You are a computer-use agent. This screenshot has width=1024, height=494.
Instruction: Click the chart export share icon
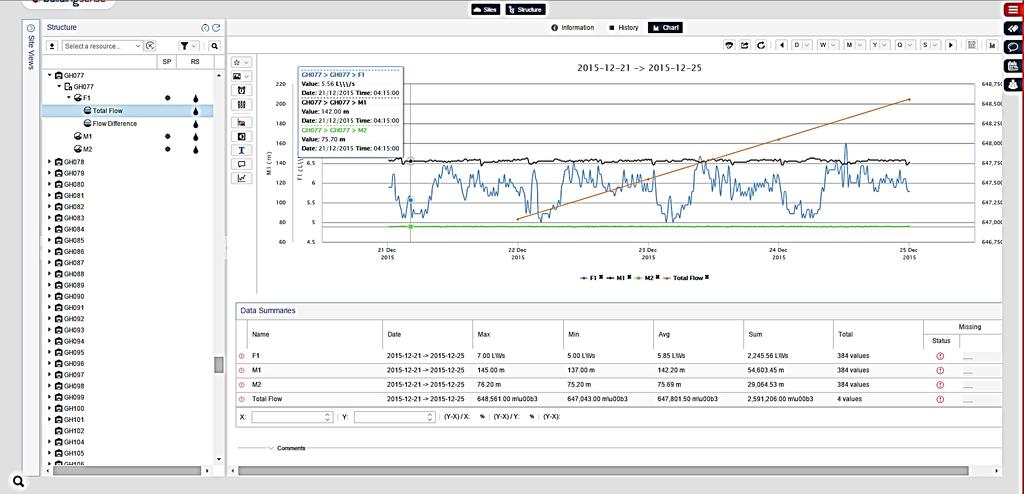pyautogui.click(x=744, y=45)
